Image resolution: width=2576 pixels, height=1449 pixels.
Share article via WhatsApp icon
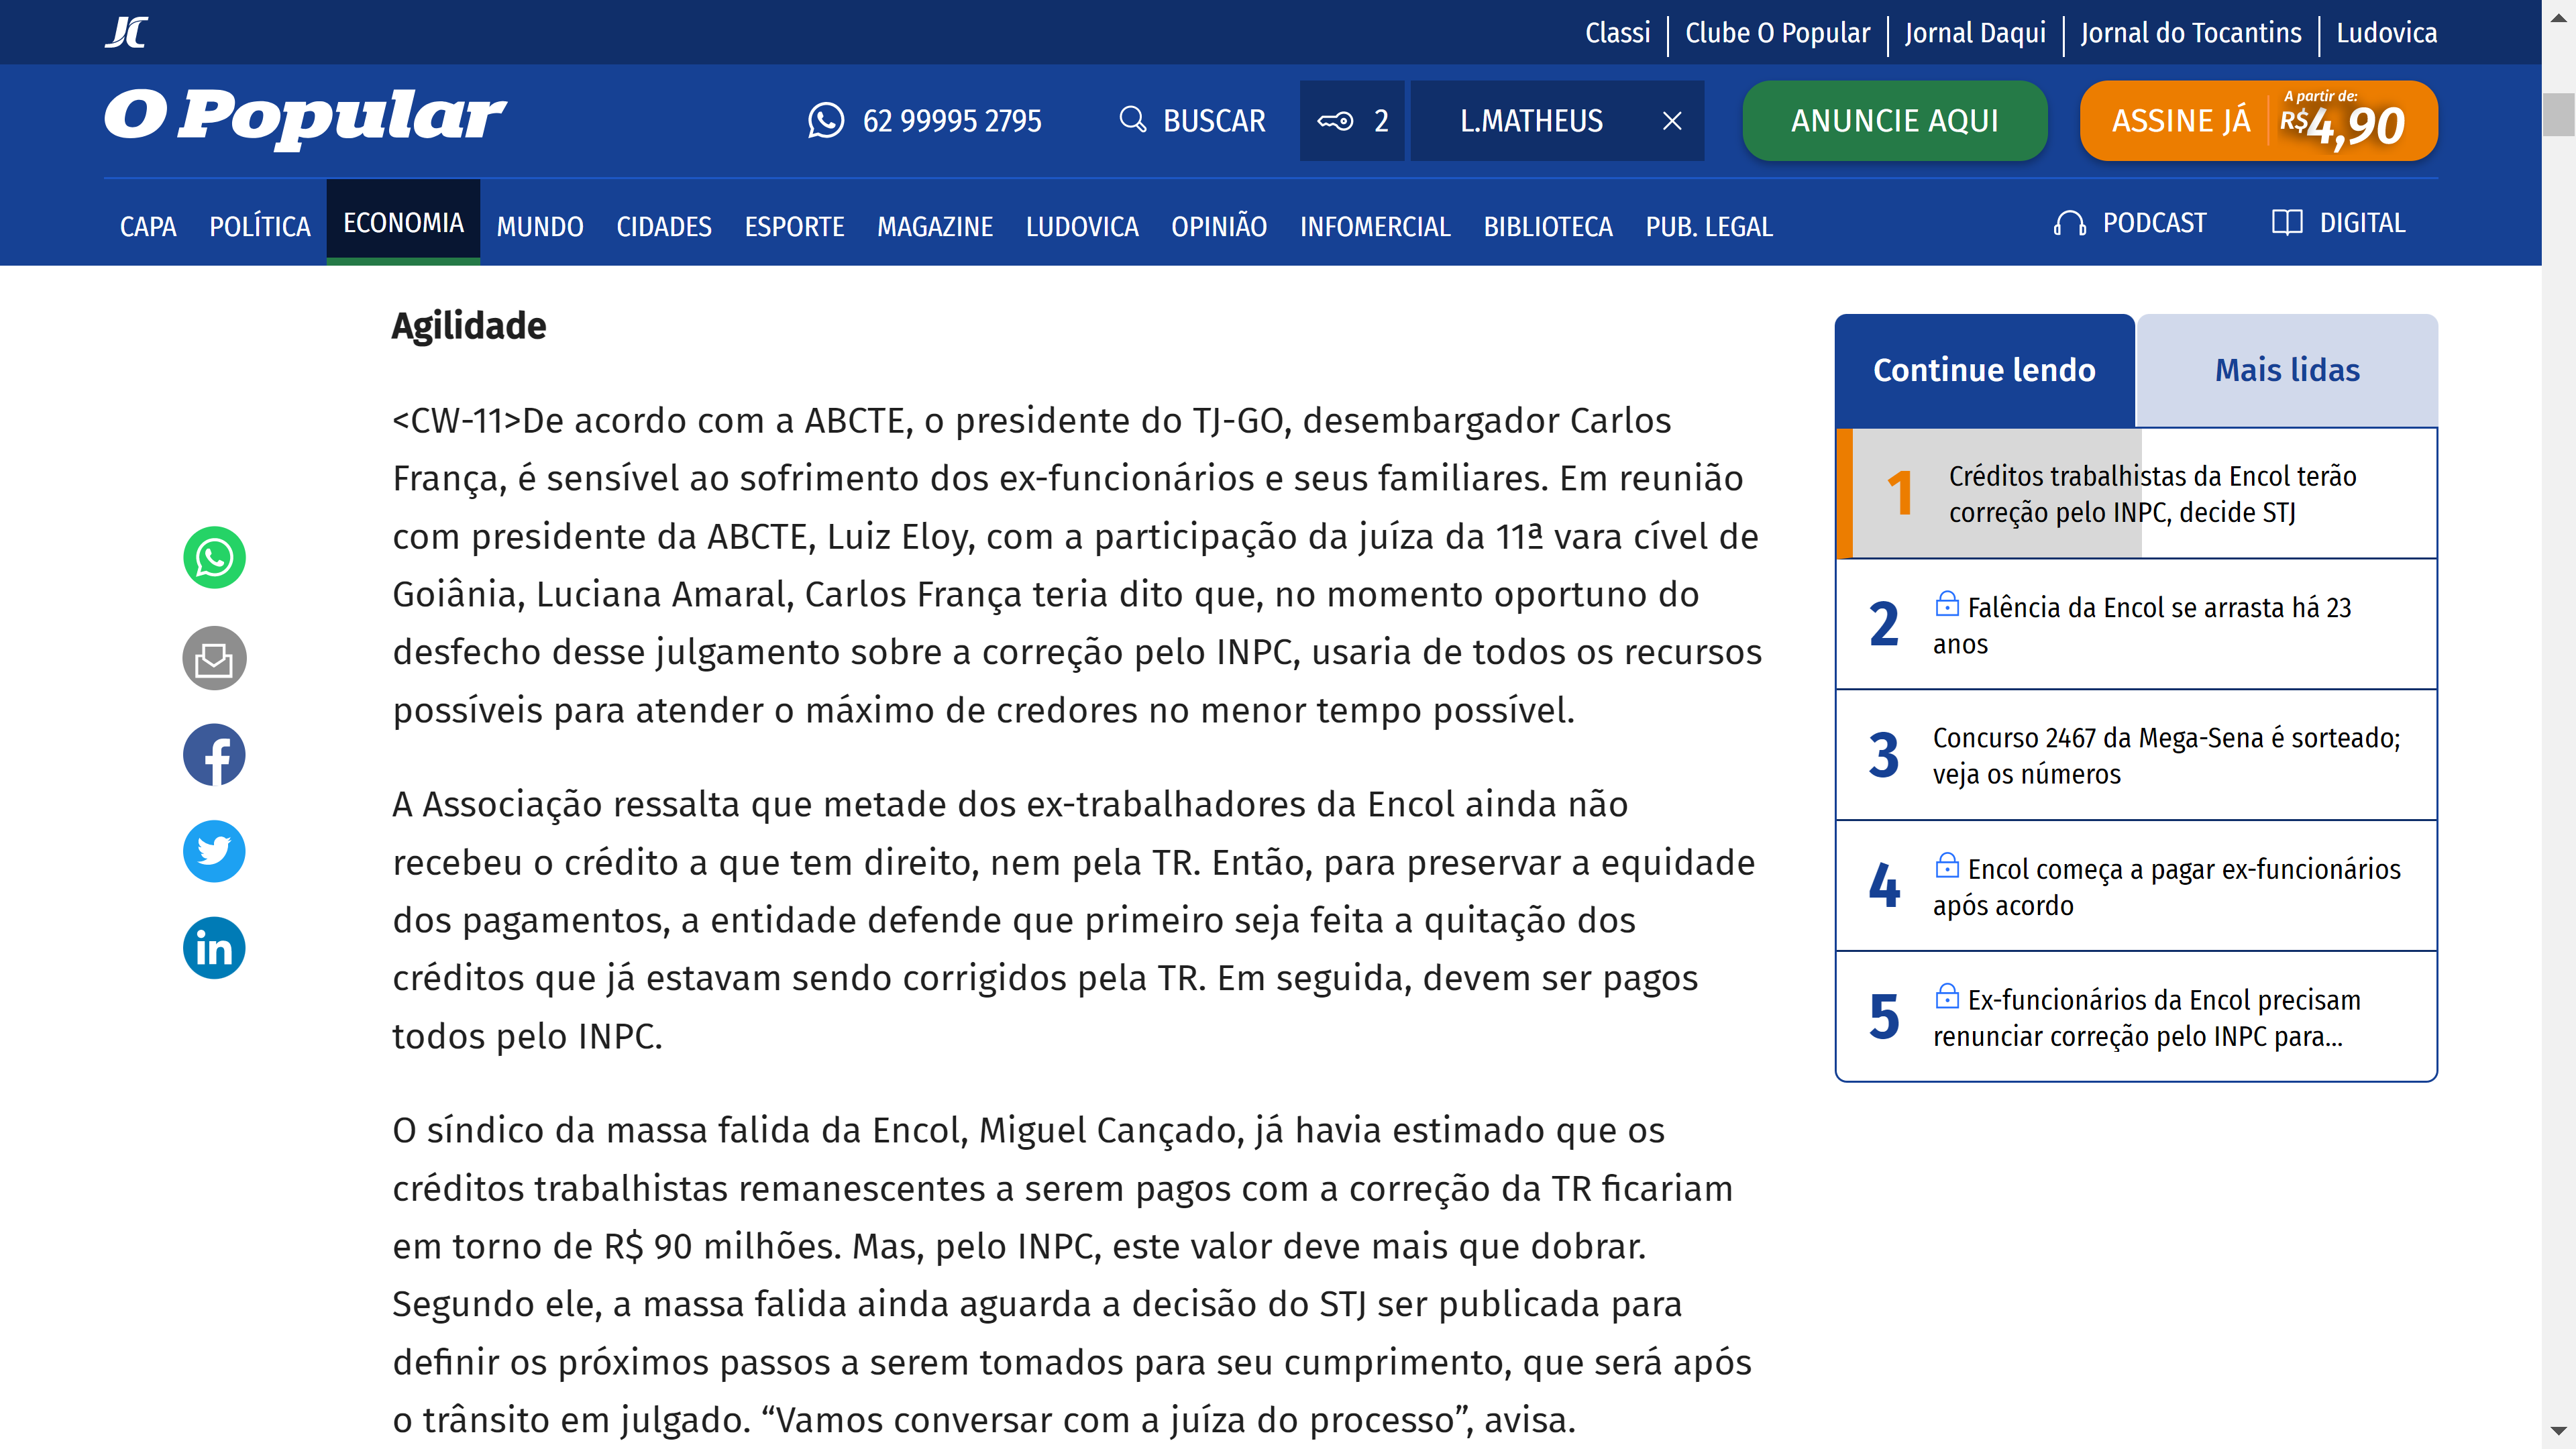(214, 557)
